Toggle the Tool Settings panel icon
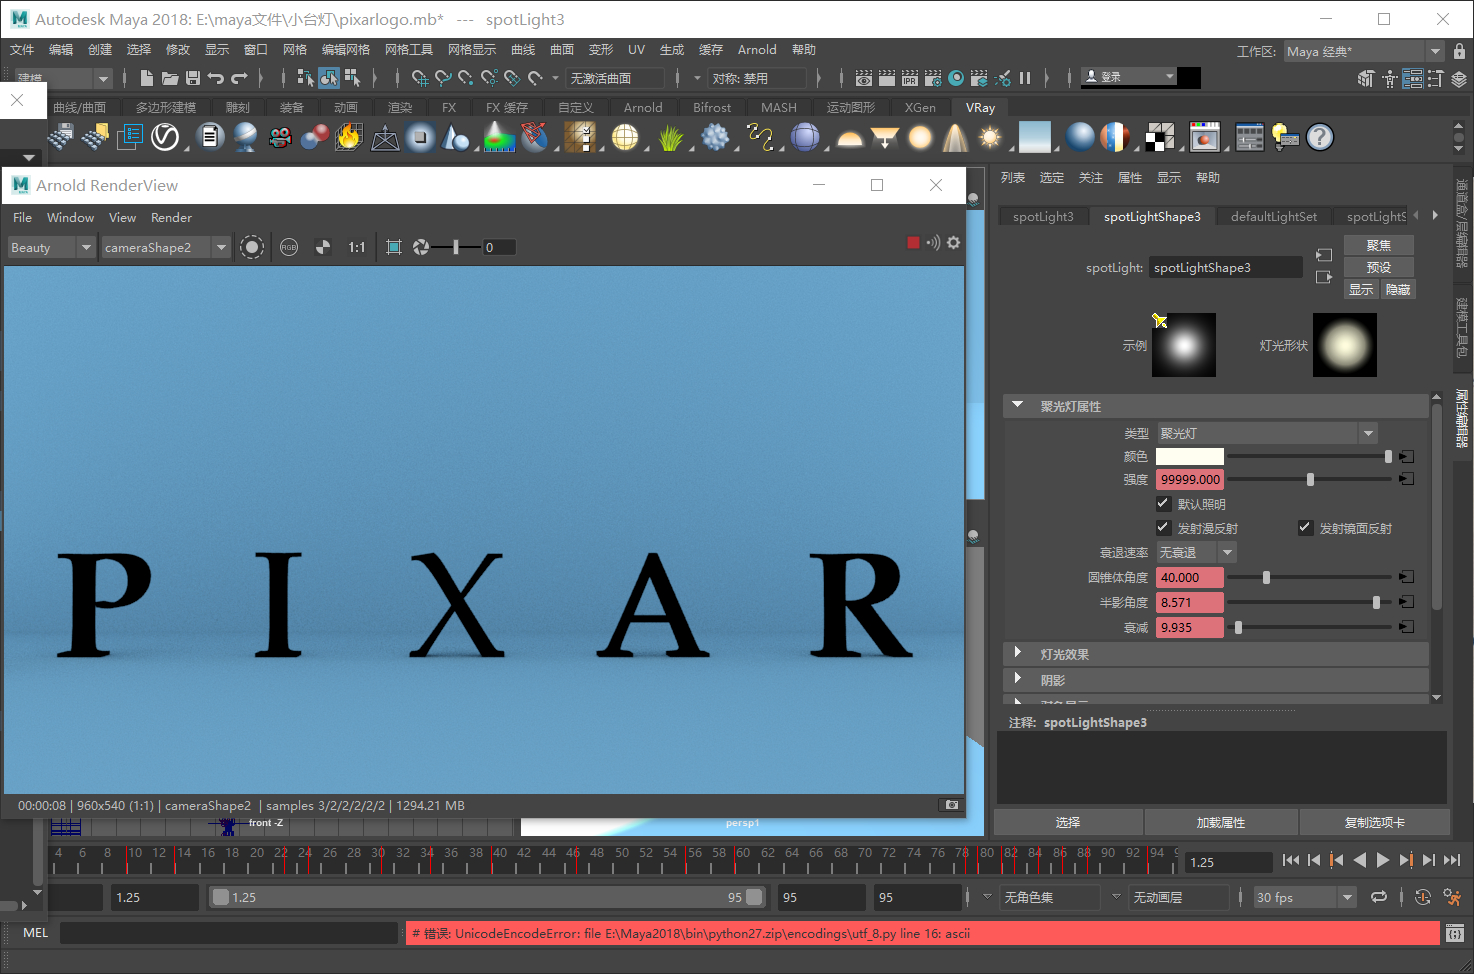The width and height of the screenshot is (1474, 974). tap(1435, 78)
